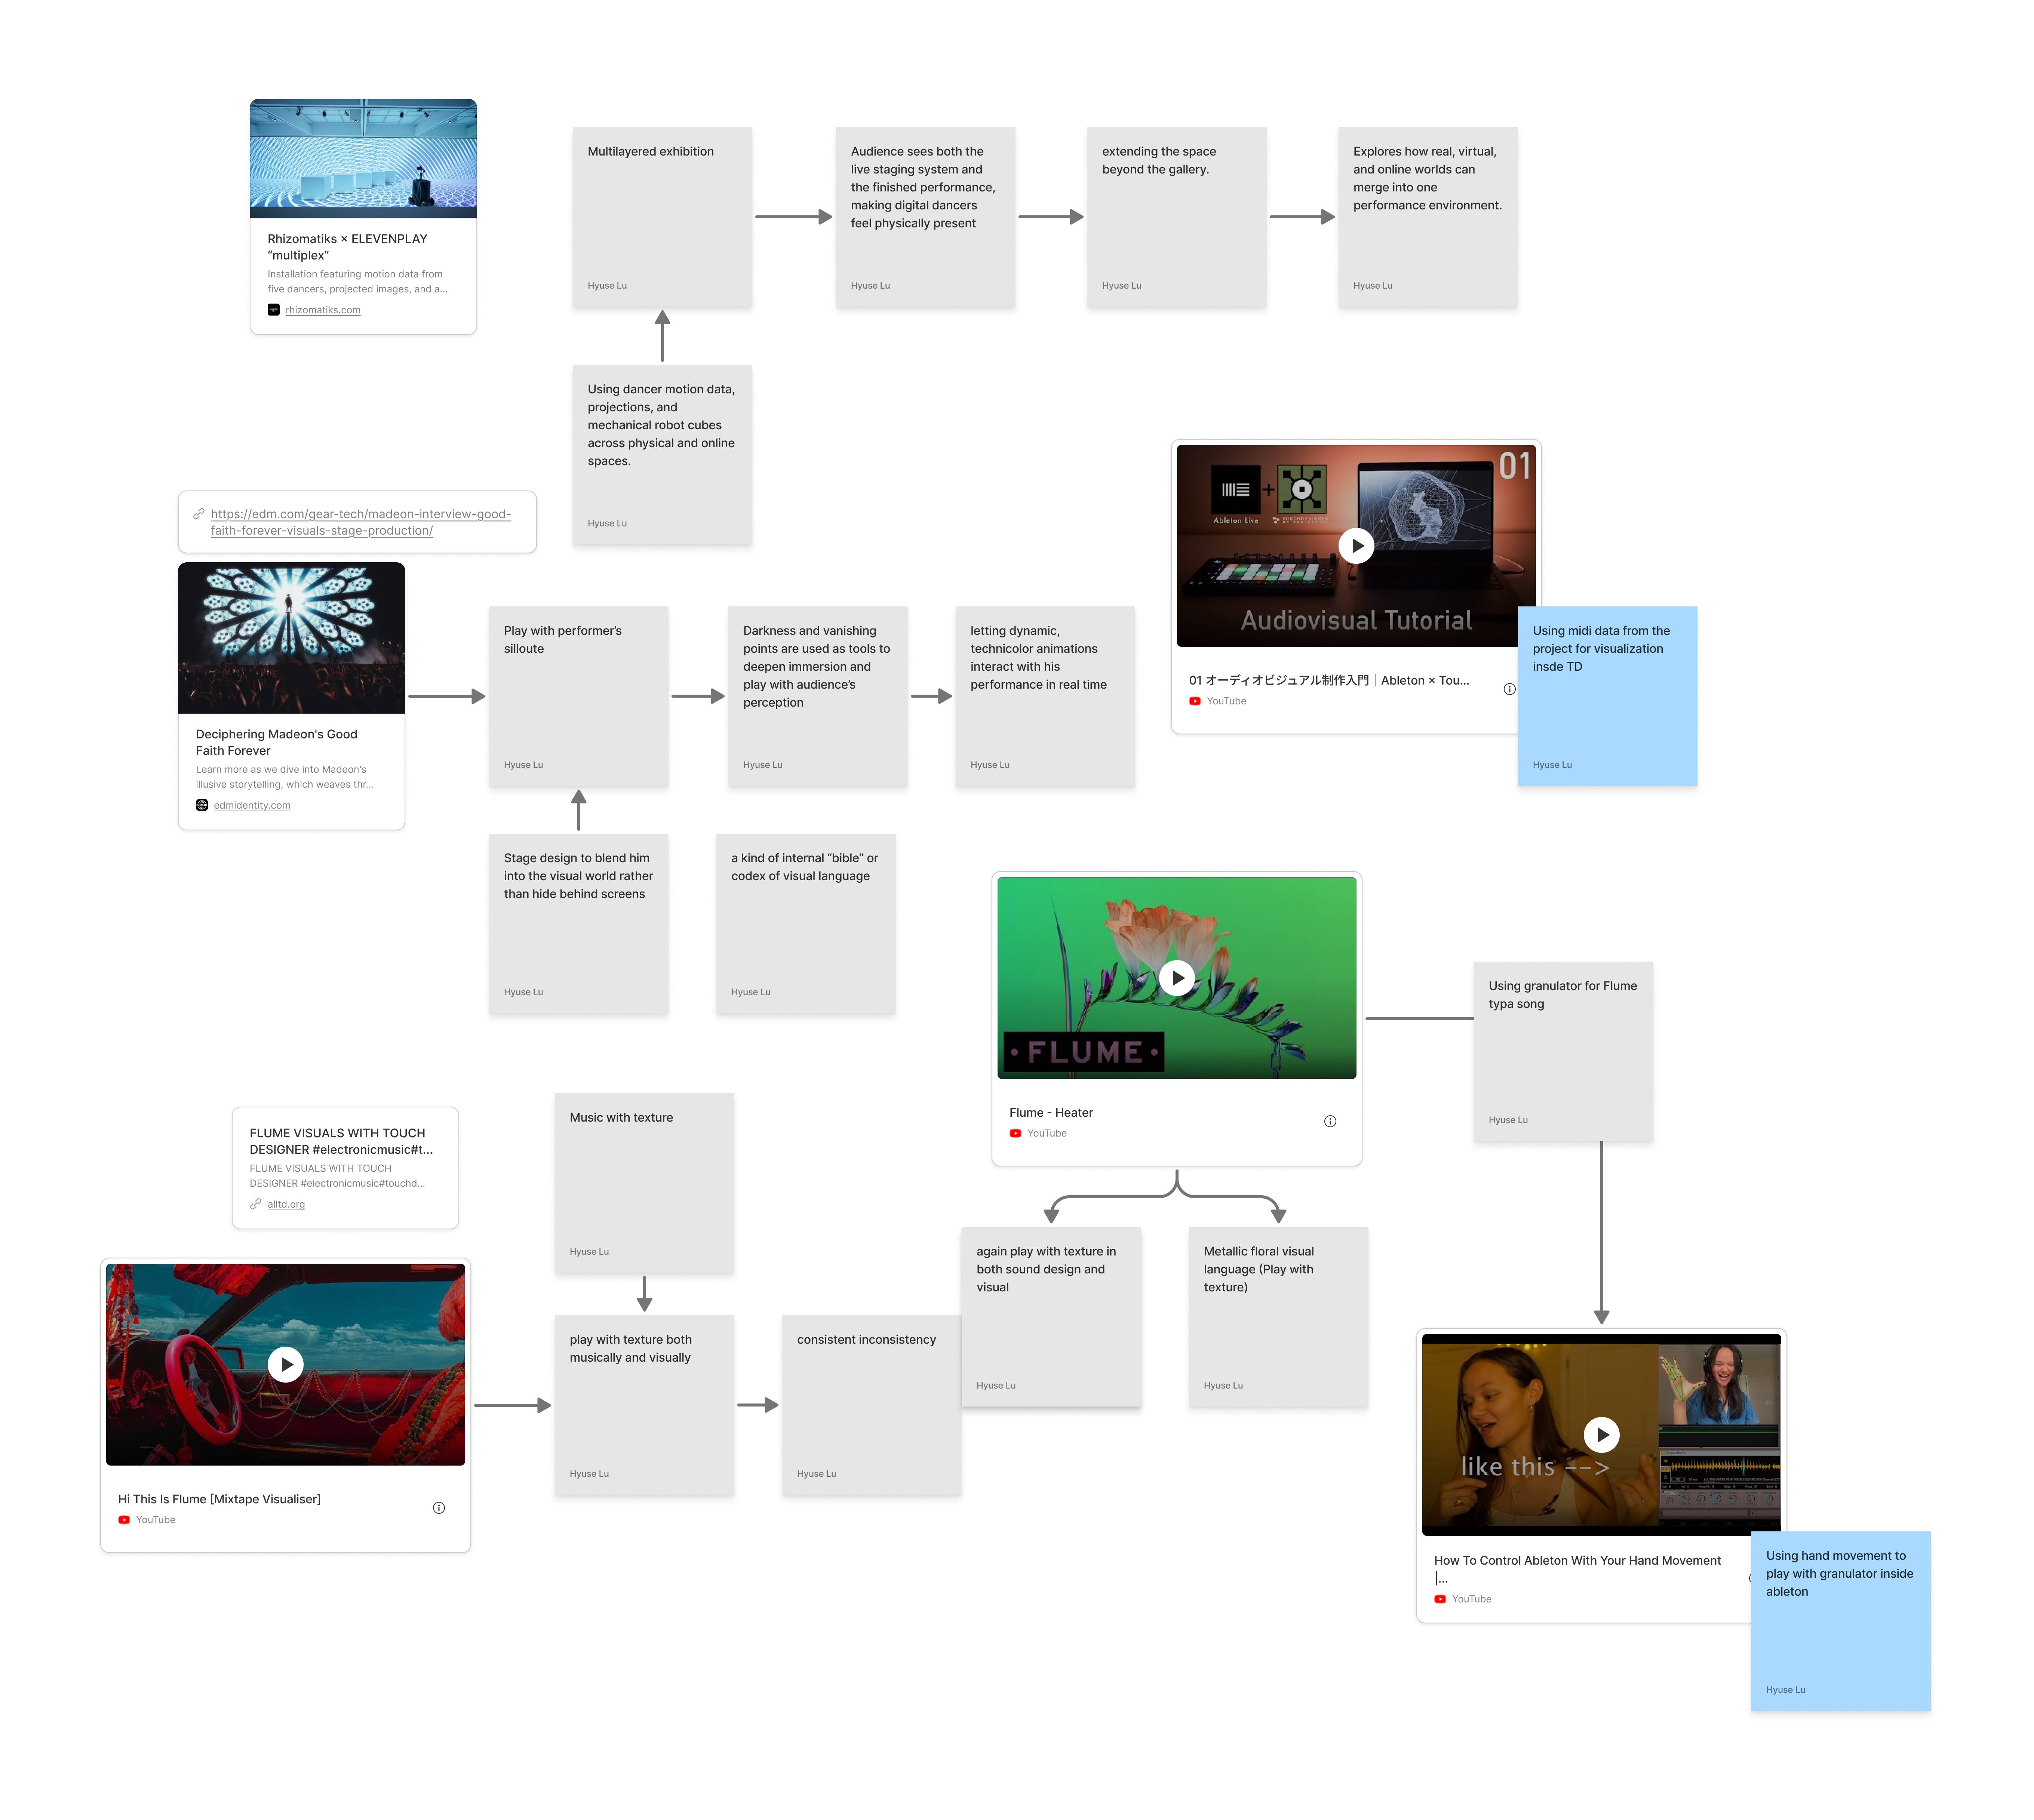
Task: Open the edm.com madeon interview URL
Action: [361, 522]
